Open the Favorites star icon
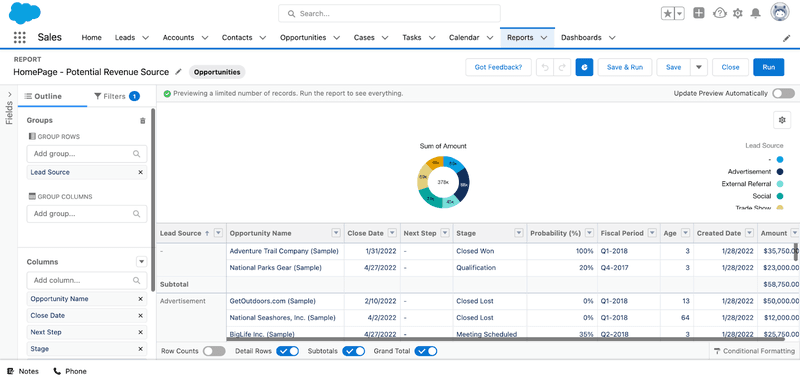Viewport: 800px width, 382px height. coord(667,14)
